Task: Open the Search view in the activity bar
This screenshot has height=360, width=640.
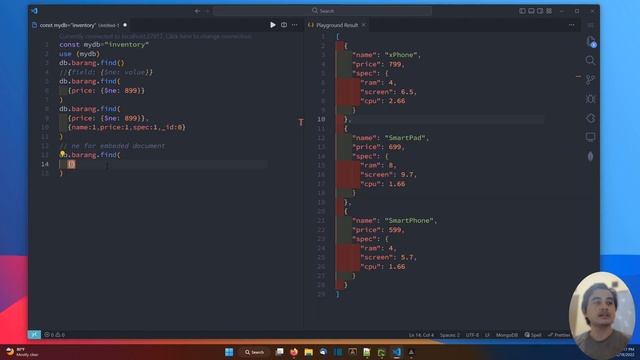Action: coord(590,61)
